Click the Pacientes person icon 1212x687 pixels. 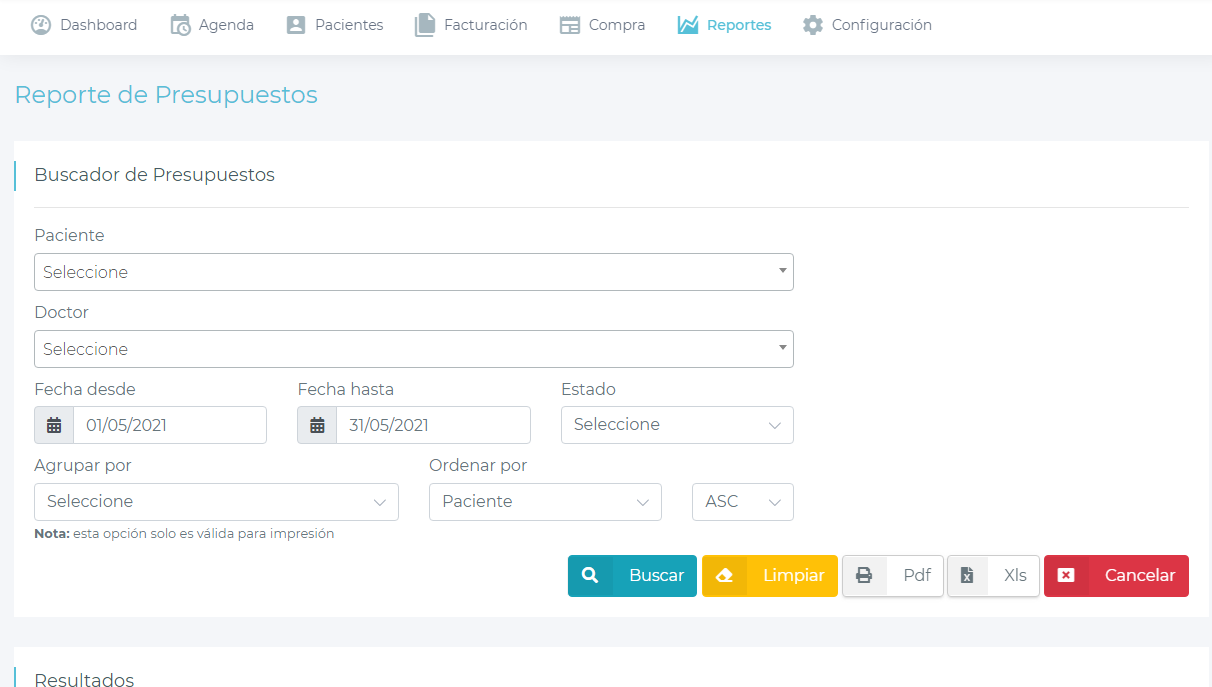[x=296, y=25]
